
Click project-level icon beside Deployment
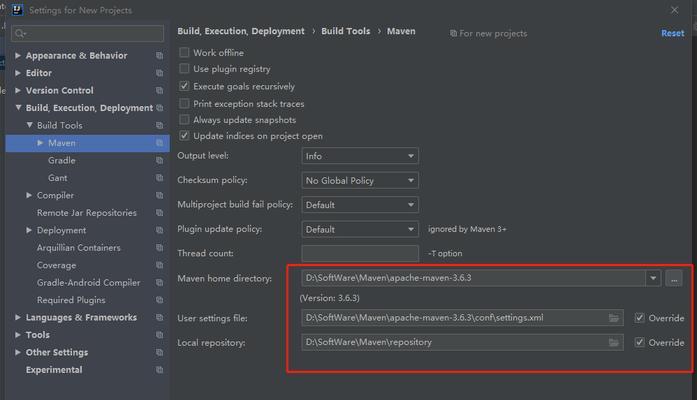point(160,230)
